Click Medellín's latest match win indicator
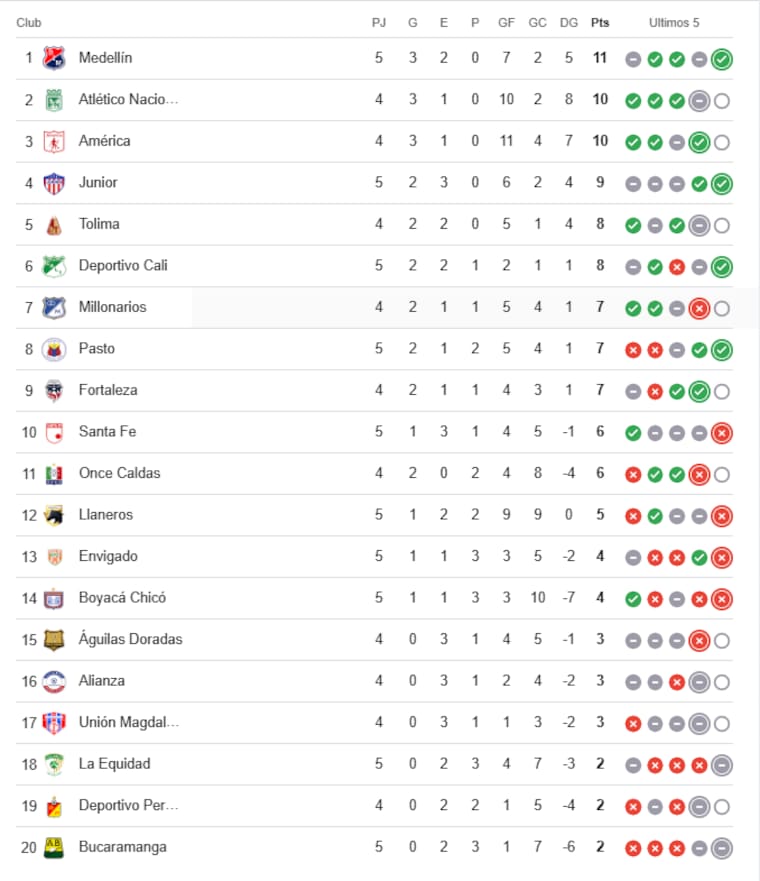The height and width of the screenshot is (881, 760). 722,59
